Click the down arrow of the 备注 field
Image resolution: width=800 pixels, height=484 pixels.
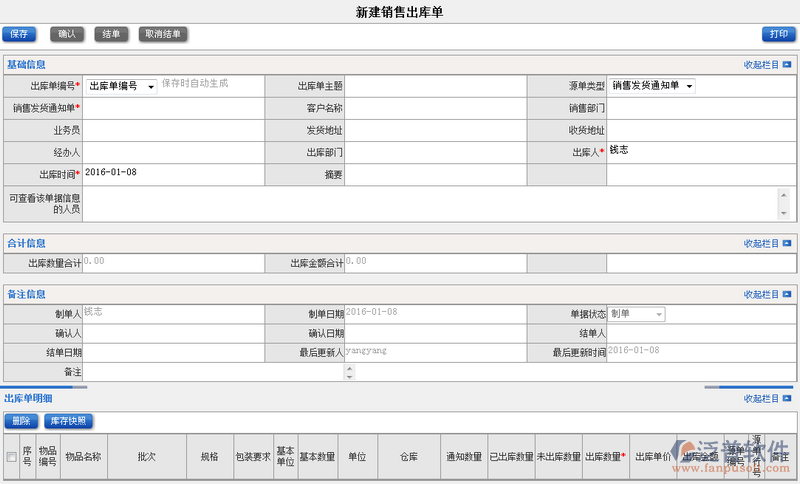click(349, 376)
